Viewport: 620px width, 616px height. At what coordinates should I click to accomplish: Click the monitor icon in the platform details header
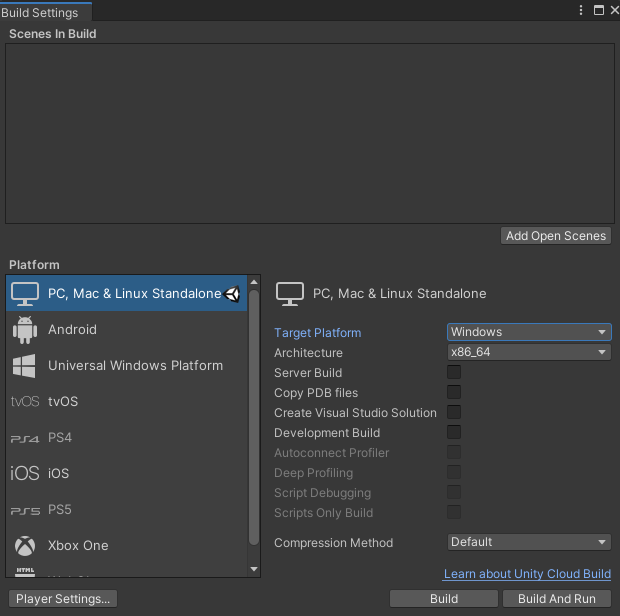click(290, 294)
